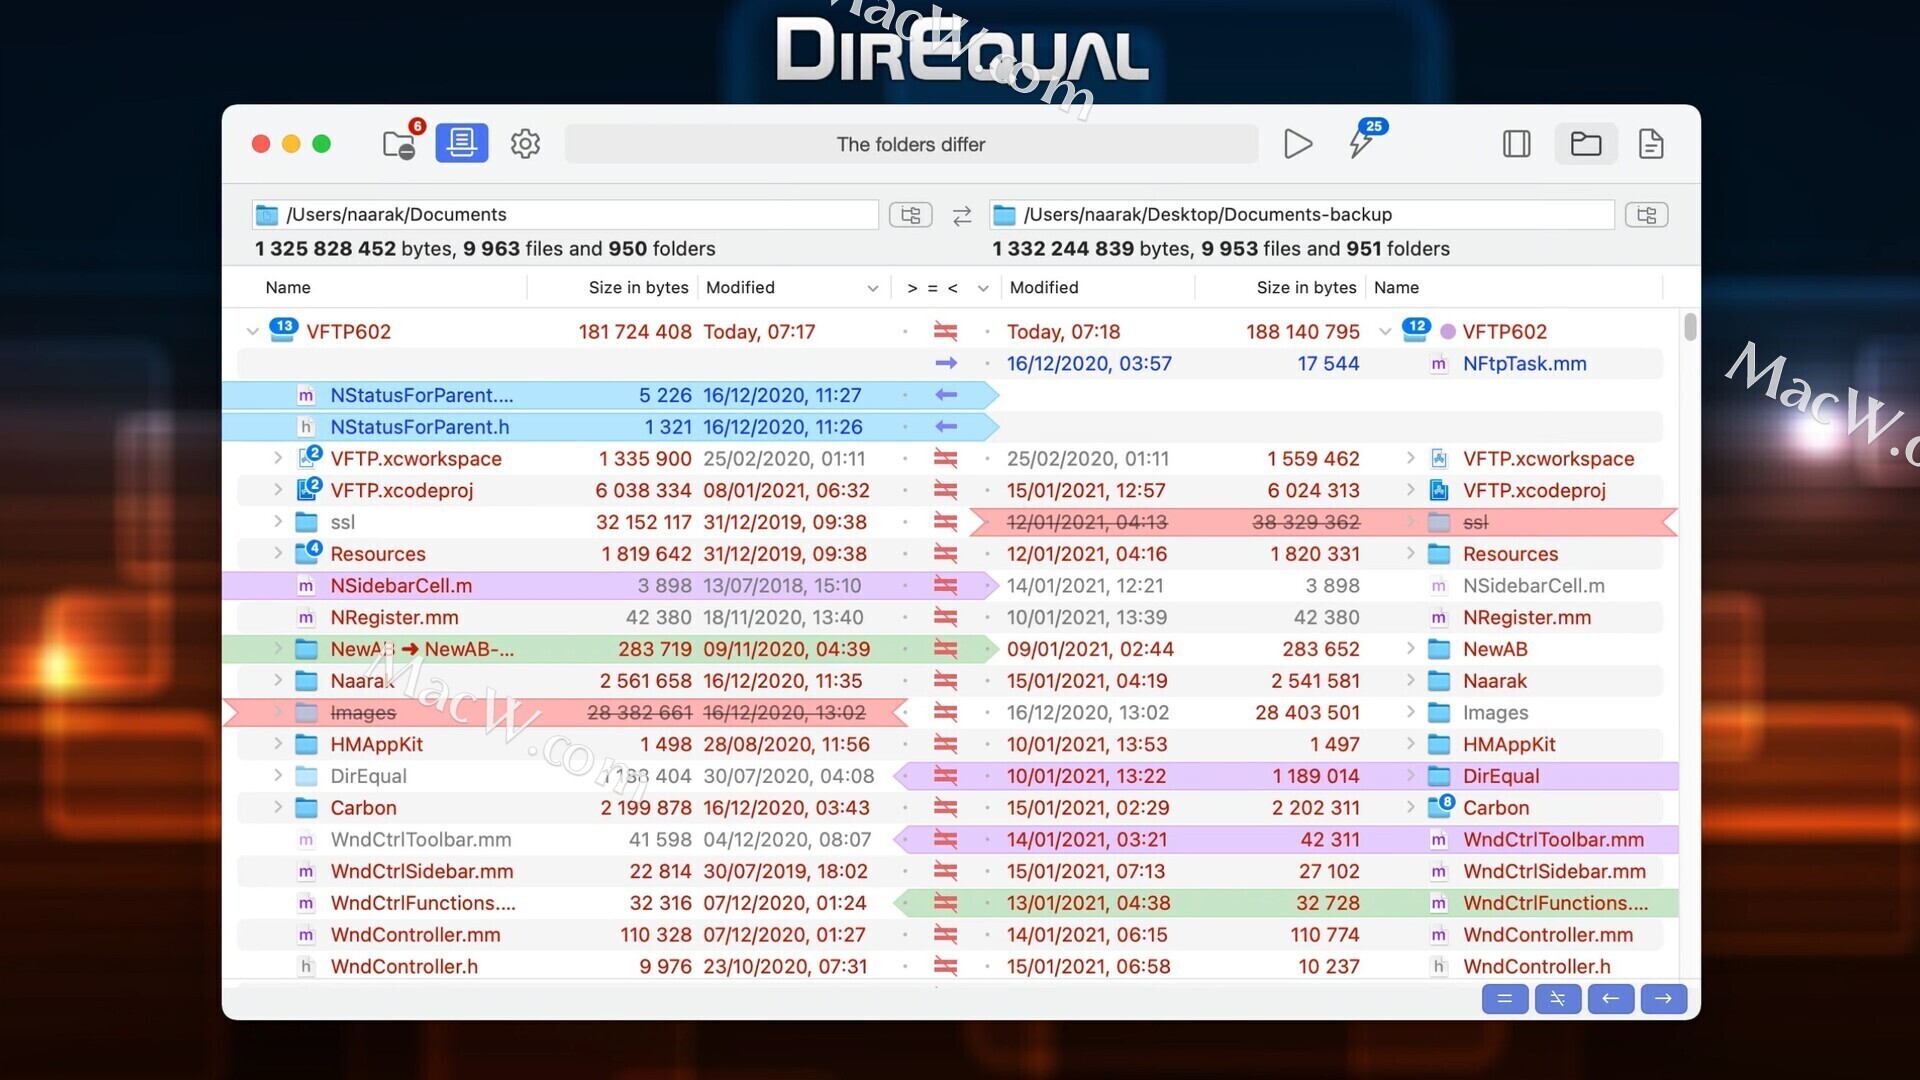Toggle the sidebar panel view

click(x=1516, y=144)
